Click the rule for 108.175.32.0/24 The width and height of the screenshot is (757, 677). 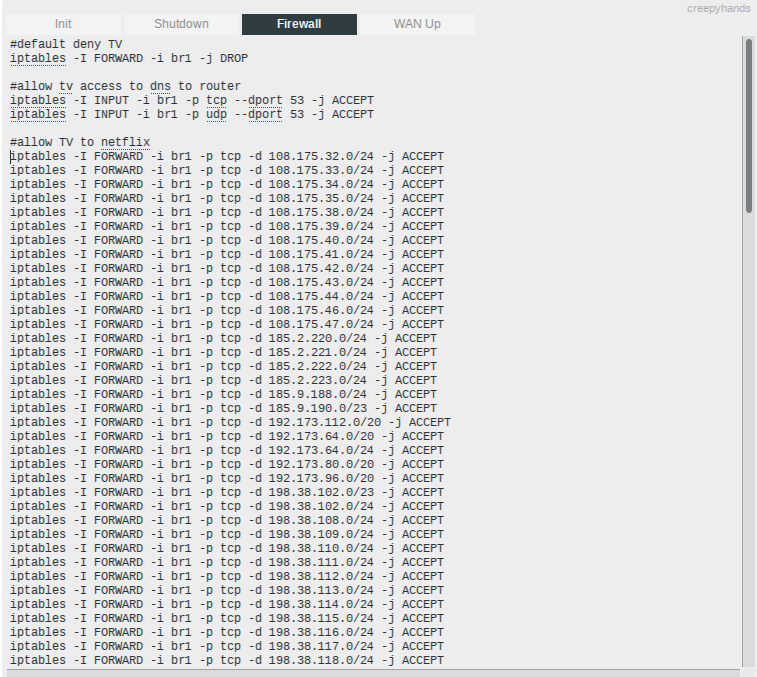(x=227, y=157)
